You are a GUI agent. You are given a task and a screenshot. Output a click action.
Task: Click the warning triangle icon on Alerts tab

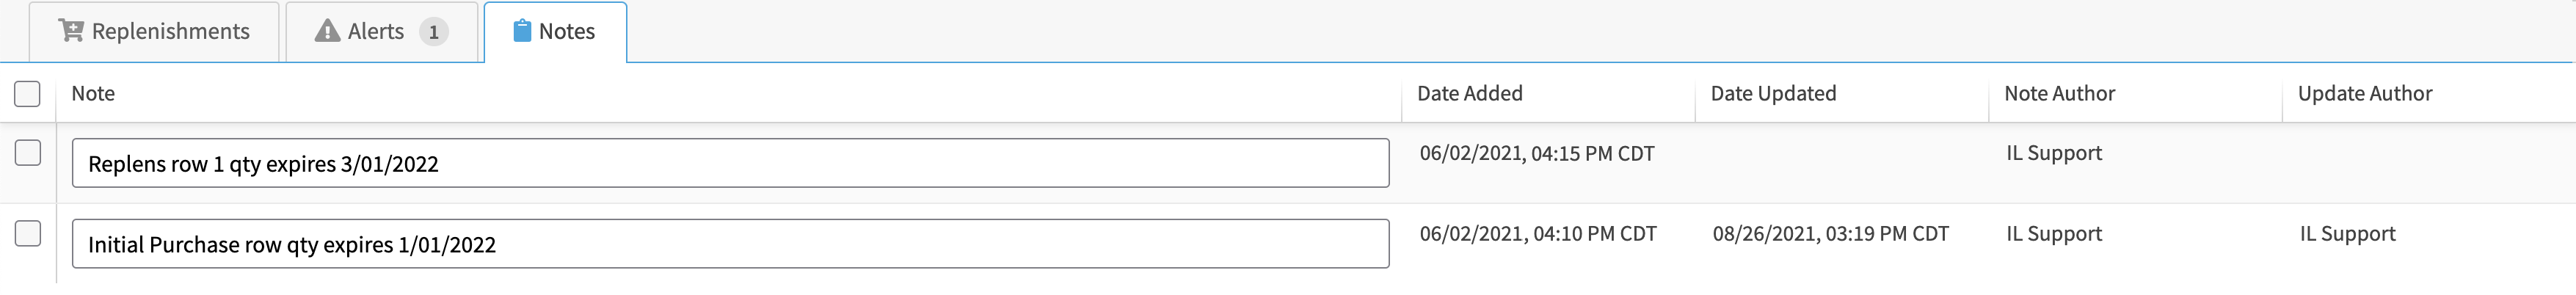pos(327,31)
